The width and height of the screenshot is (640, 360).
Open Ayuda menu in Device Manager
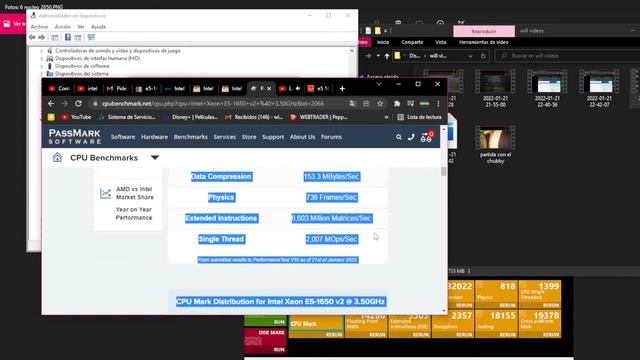pyautogui.click(x=98, y=27)
